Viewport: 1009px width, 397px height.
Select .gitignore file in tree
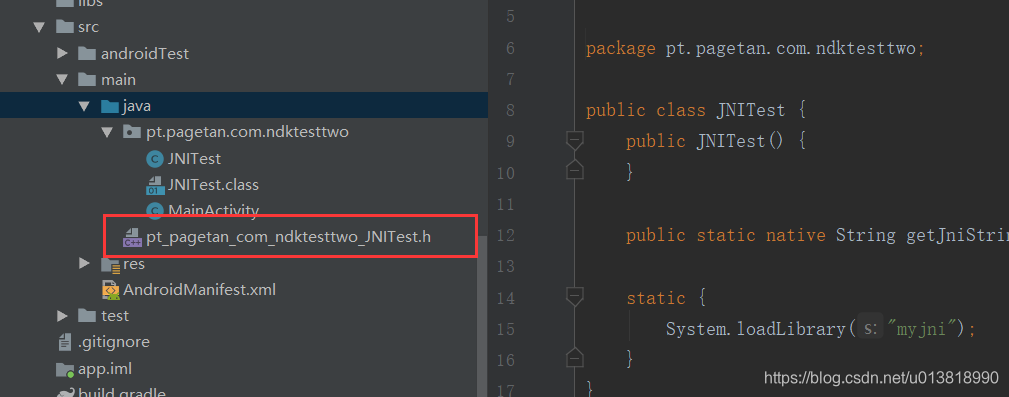pos(114,342)
